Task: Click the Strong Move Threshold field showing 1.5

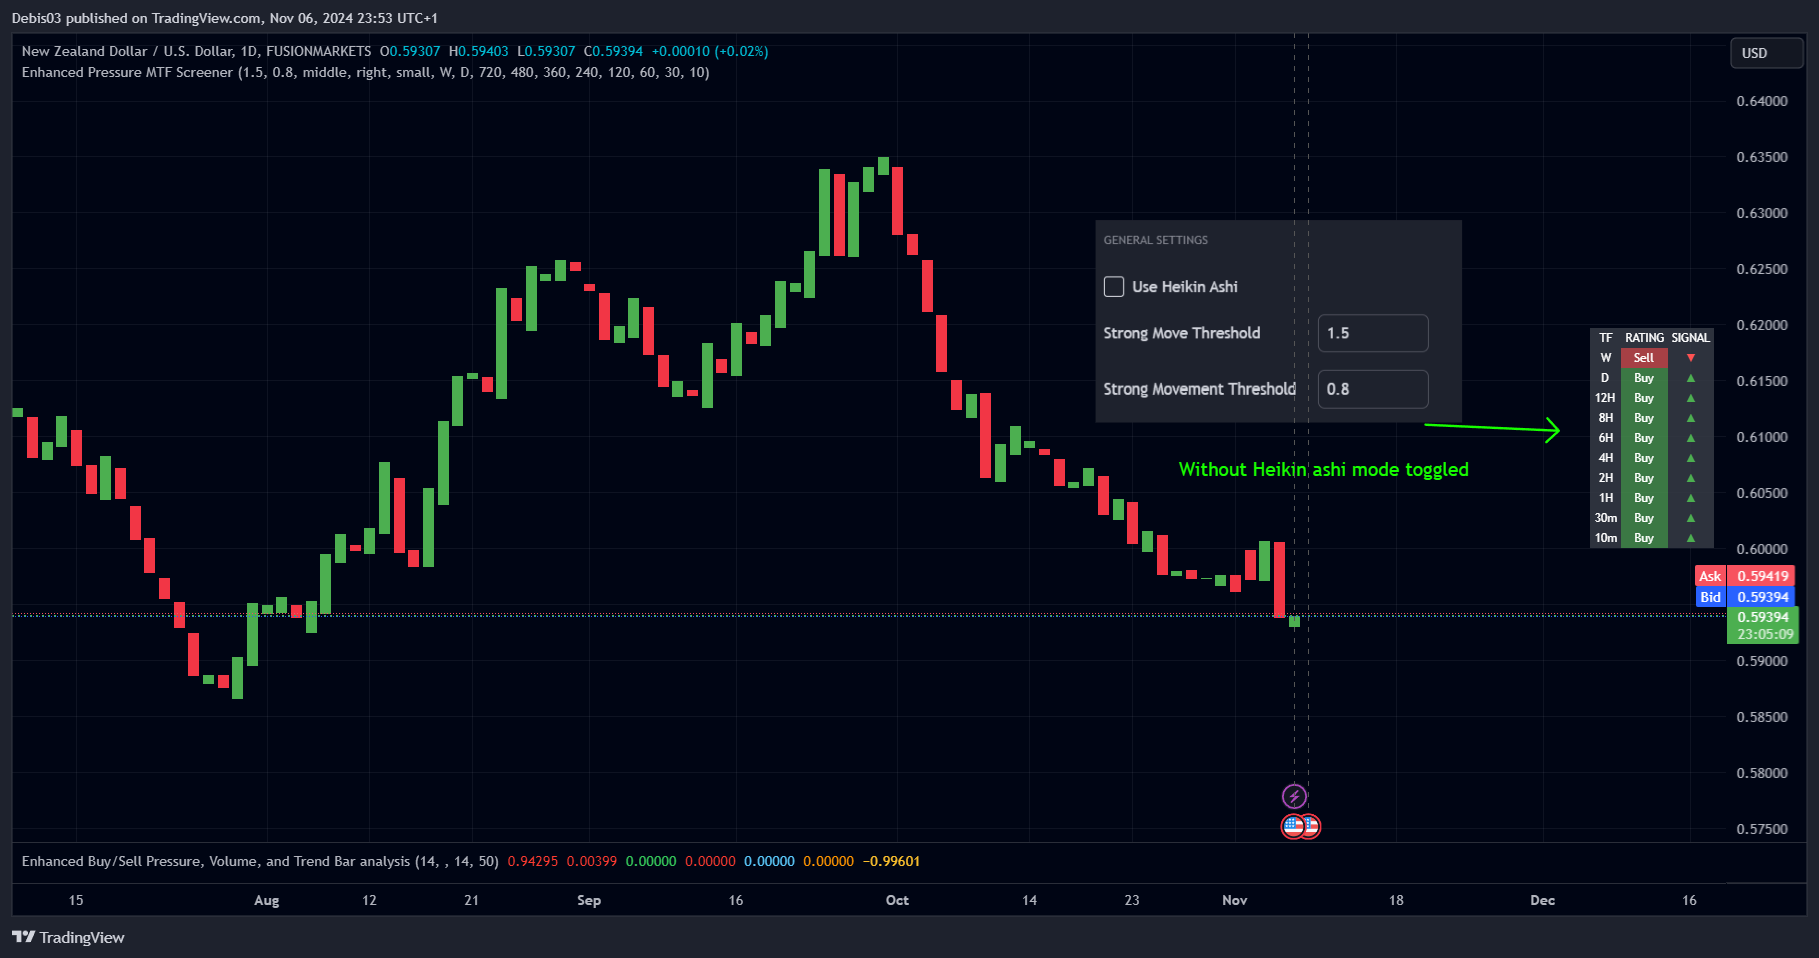Action: [1373, 333]
